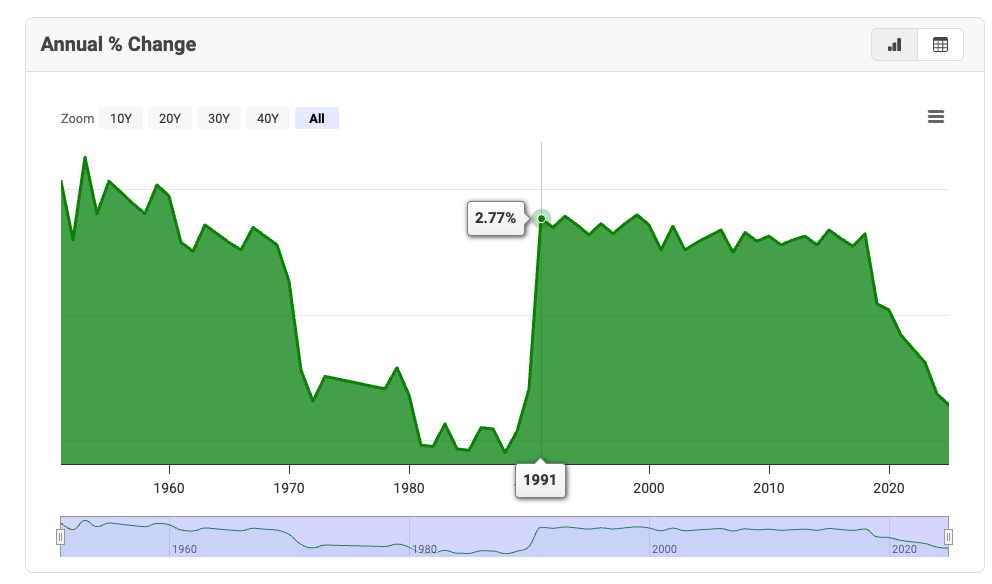Click the 1980 label in navigator
The image size is (992, 584).
click(x=424, y=549)
